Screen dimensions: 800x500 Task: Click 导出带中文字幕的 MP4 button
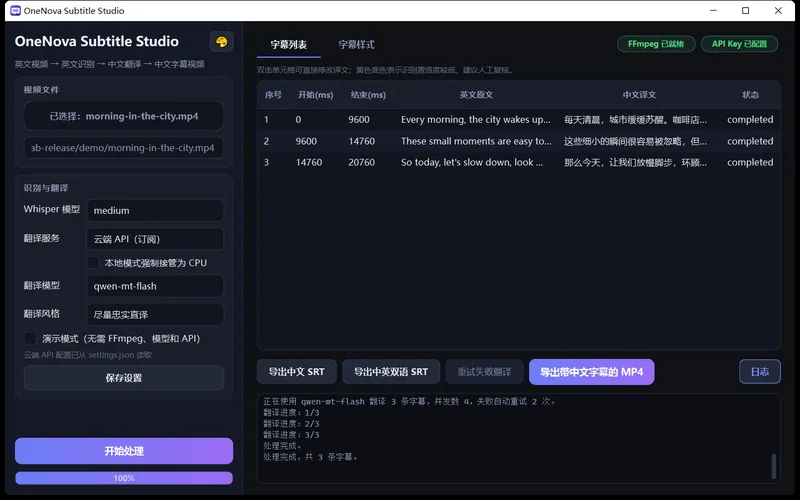[x=592, y=372]
